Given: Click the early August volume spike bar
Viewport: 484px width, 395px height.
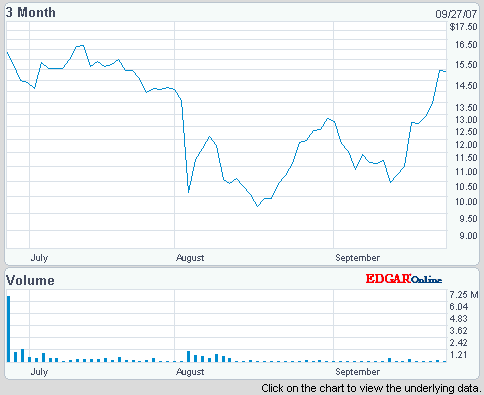Looking at the screenshot, I should coord(189,356).
